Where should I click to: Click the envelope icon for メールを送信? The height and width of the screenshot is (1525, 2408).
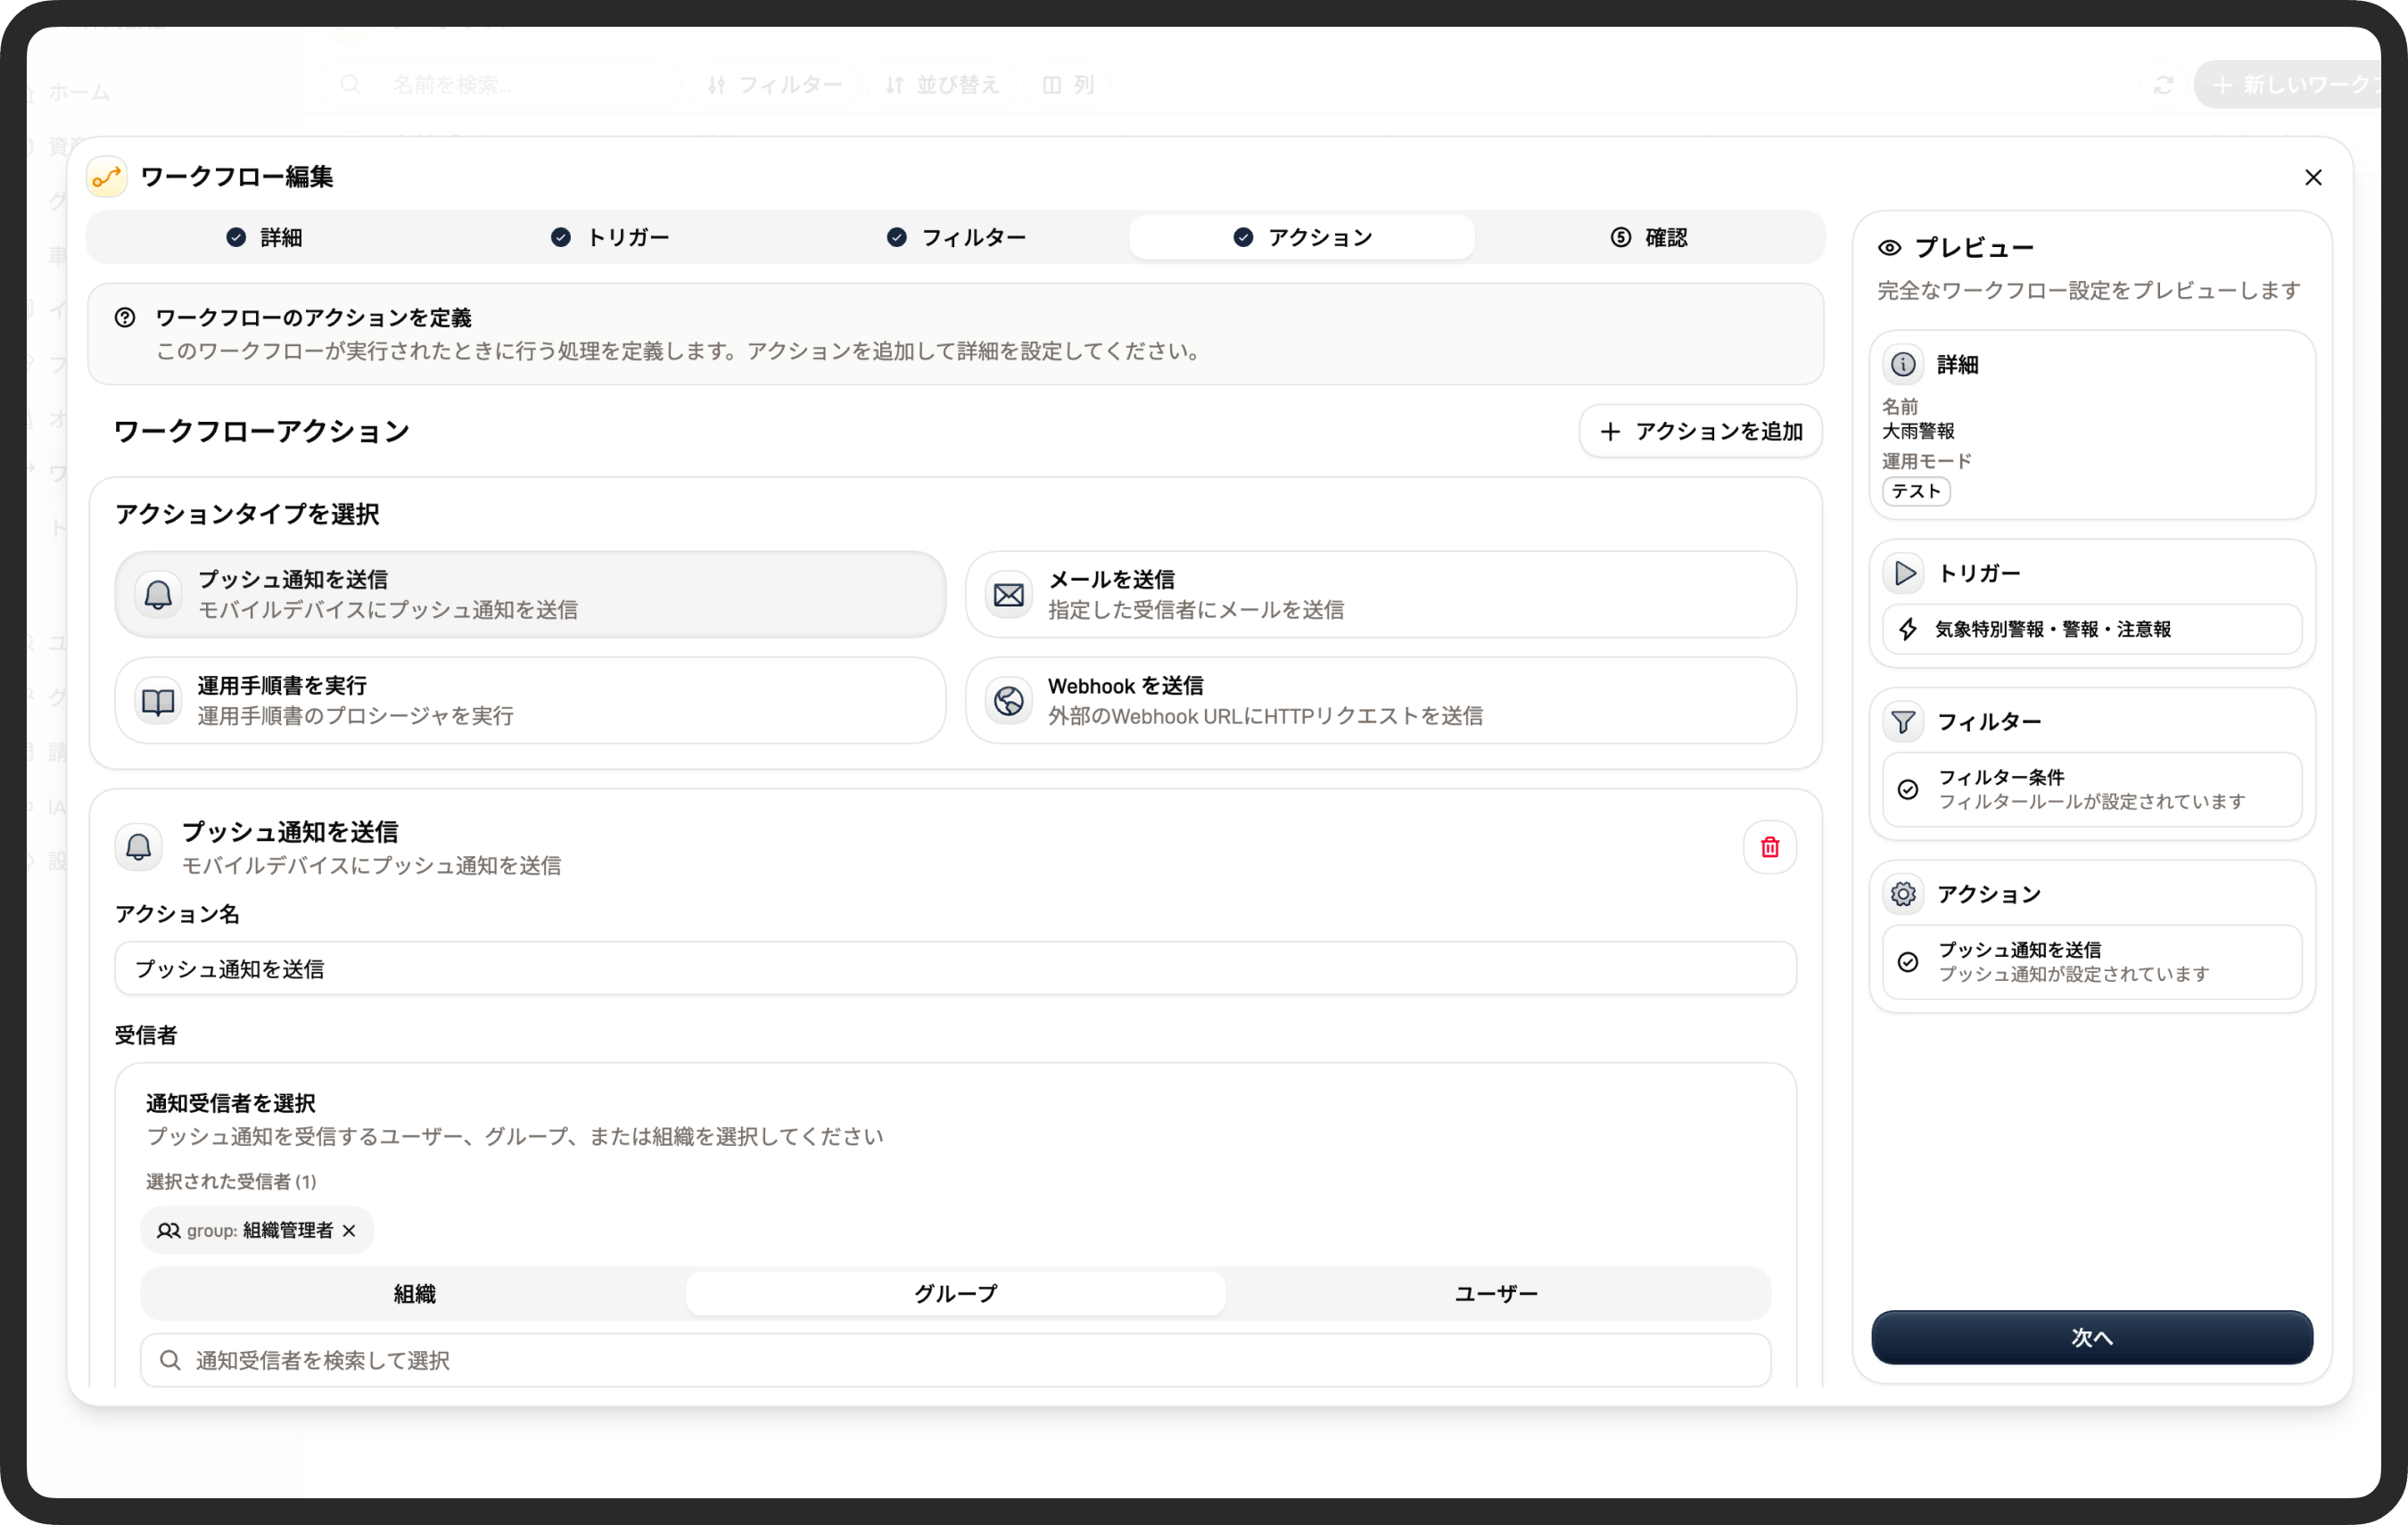[1008, 594]
